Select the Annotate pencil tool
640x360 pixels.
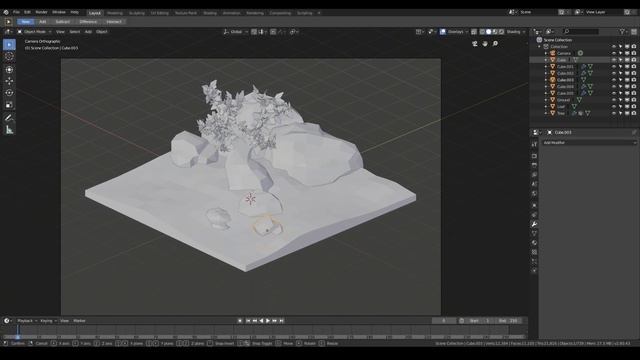[9, 118]
